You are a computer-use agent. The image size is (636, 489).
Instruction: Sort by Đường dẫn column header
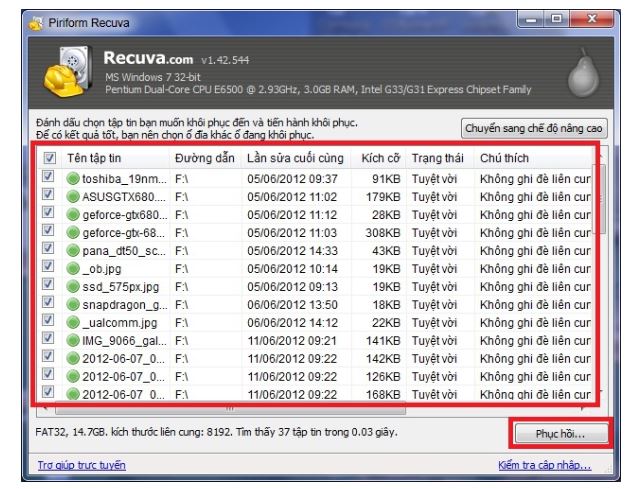tap(205, 158)
